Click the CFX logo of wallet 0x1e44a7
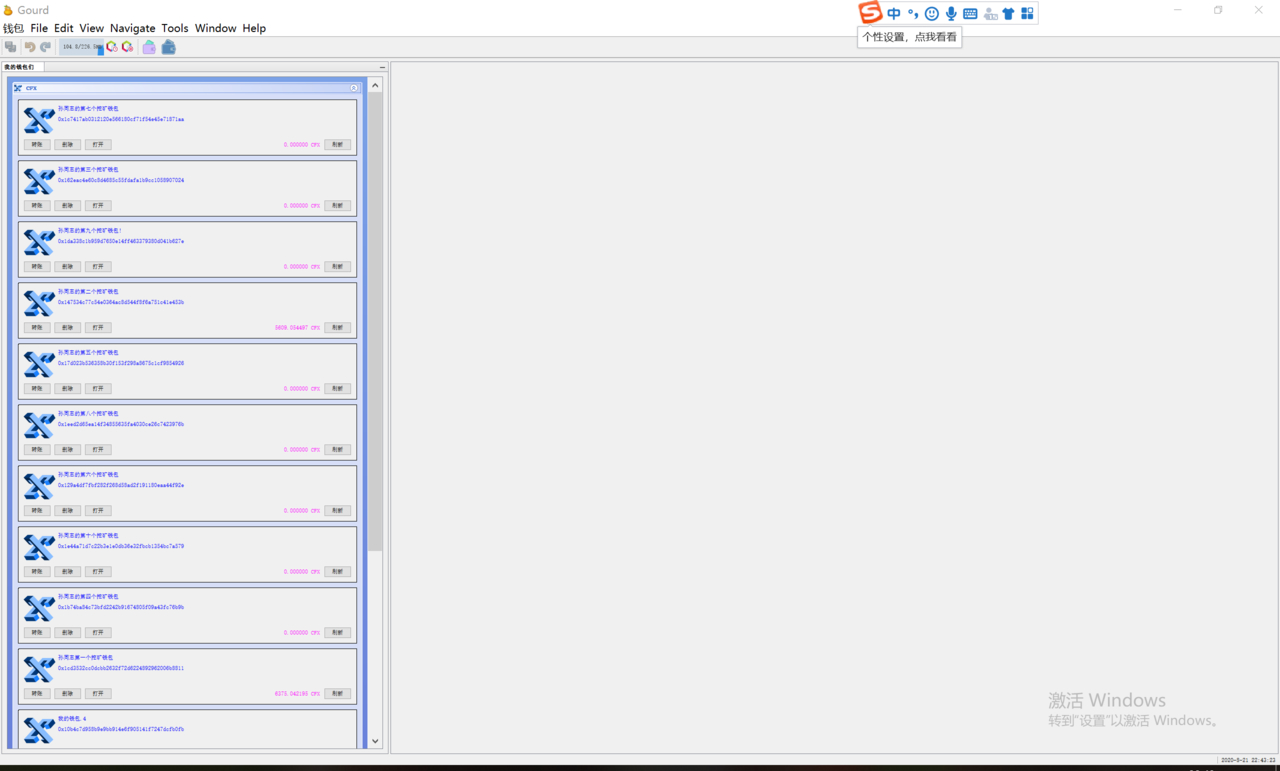This screenshot has width=1280, height=771. [x=39, y=547]
